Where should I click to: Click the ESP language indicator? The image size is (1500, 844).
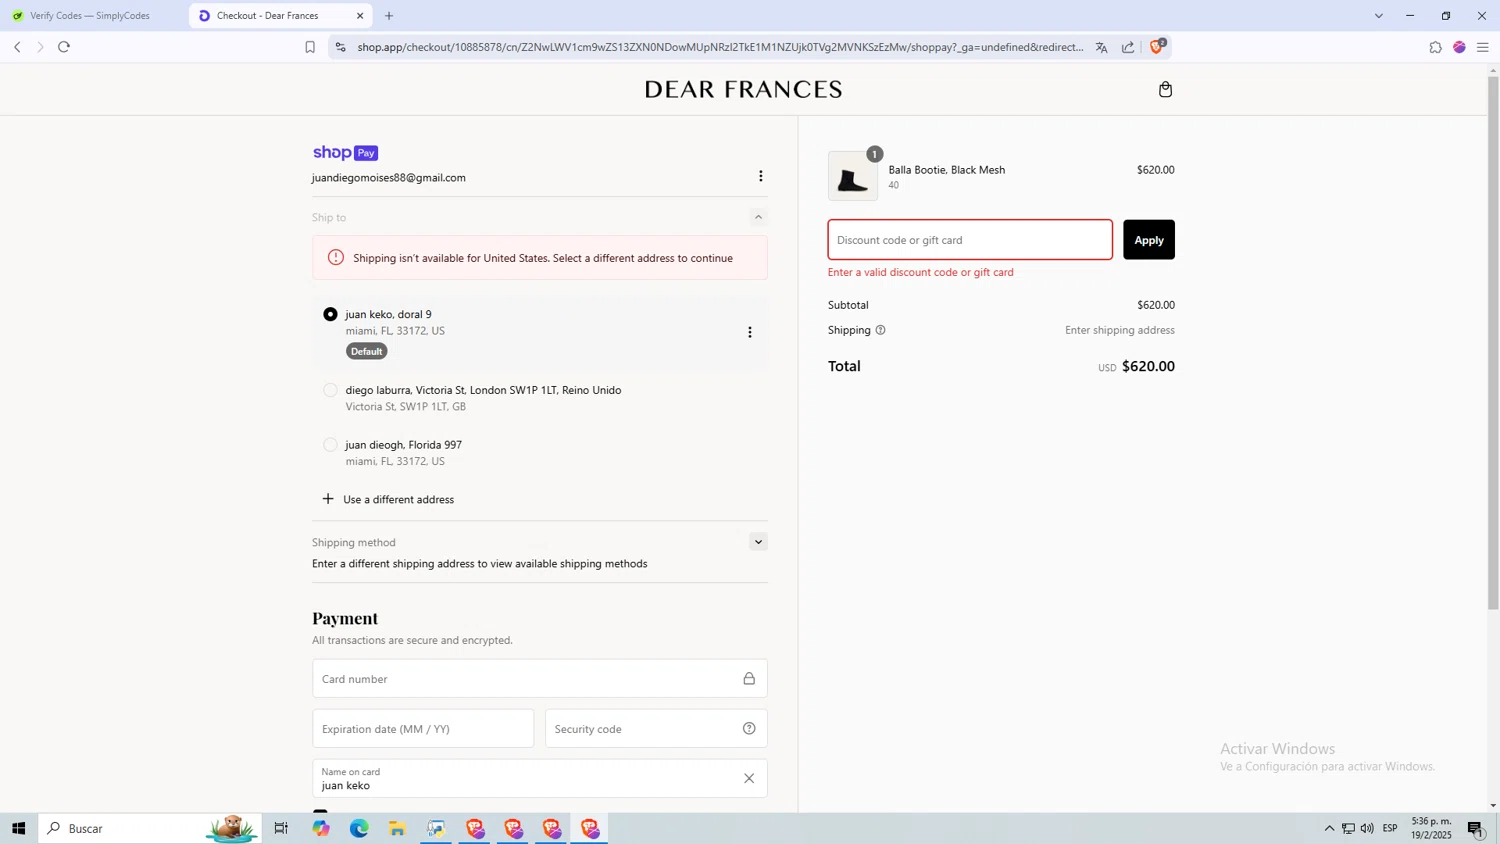click(x=1390, y=828)
